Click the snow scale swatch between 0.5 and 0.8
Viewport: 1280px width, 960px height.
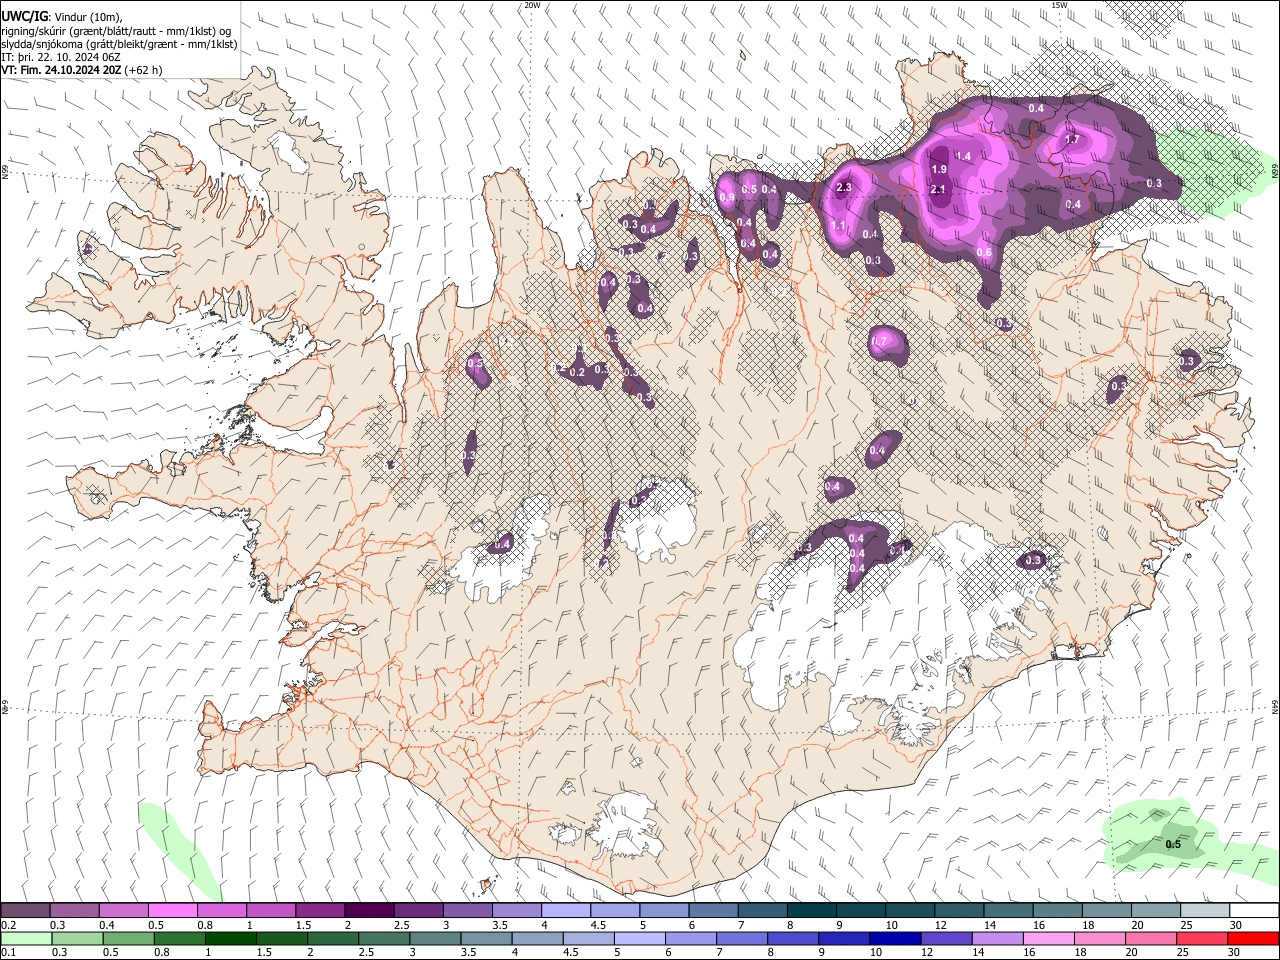(x=172, y=911)
